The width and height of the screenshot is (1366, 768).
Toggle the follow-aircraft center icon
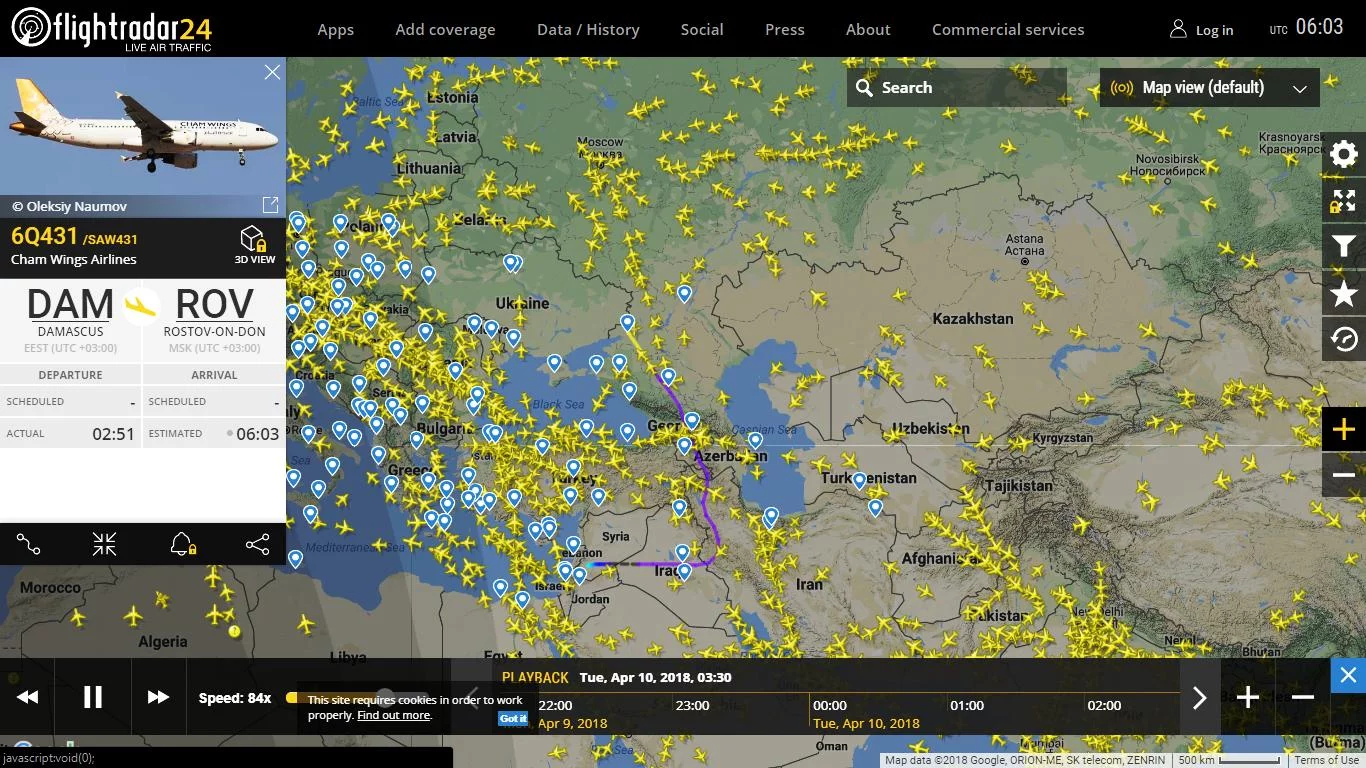click(x=105, y=544)
